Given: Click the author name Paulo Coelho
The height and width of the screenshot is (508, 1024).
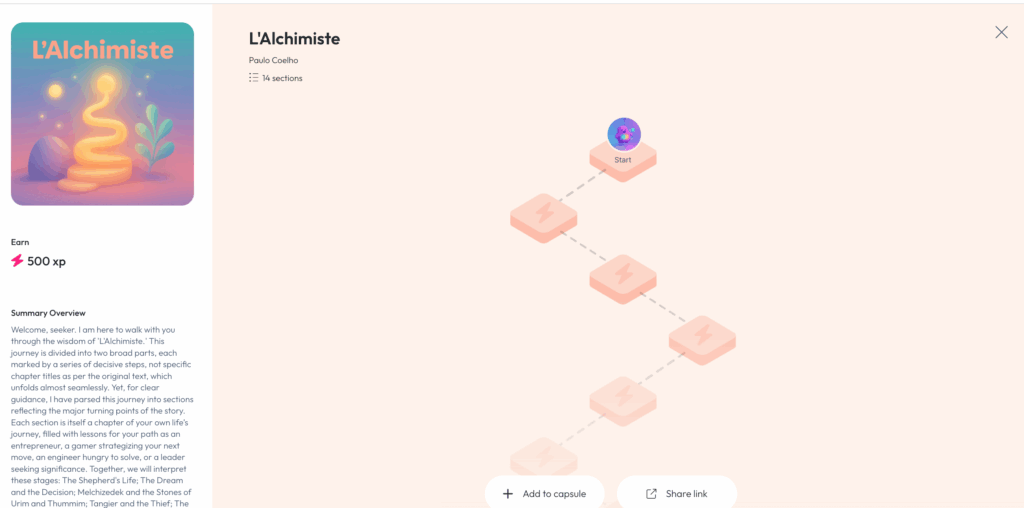Looking at the screenshot, I should click(275, 61).
